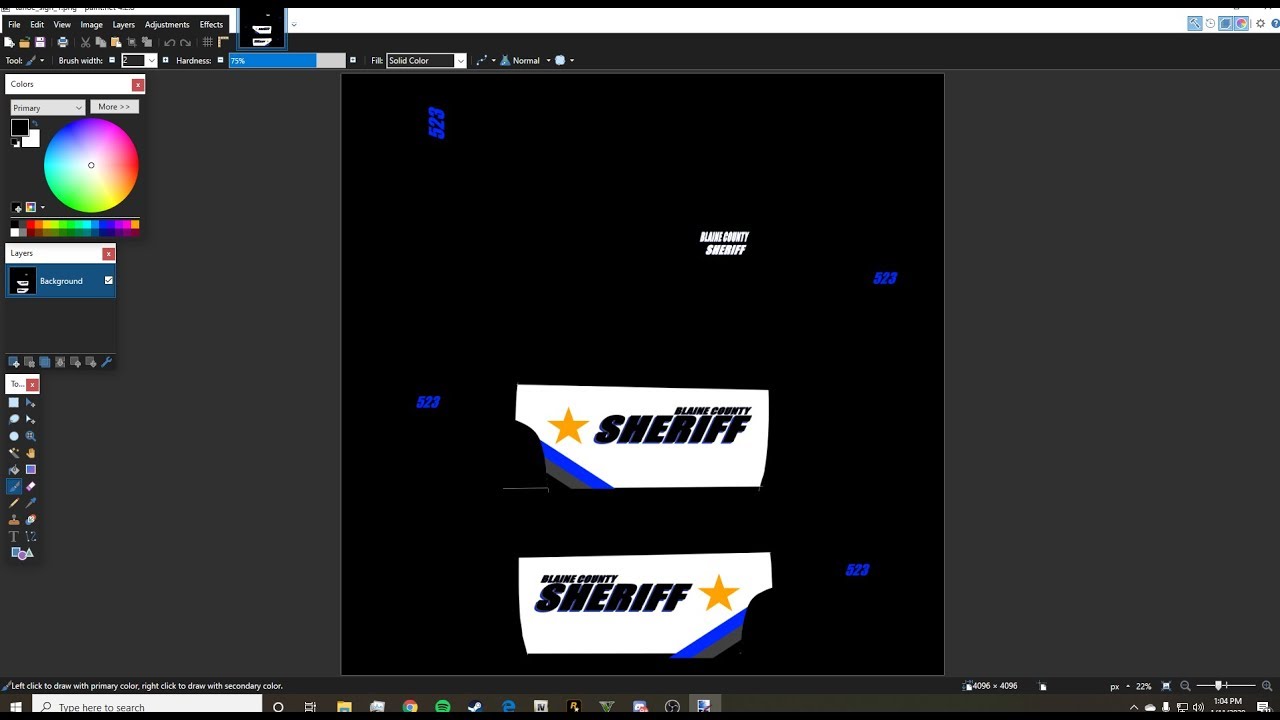Open the Tool chooser dropdown
1280x720 pixels.
click(x=34, y=61)
